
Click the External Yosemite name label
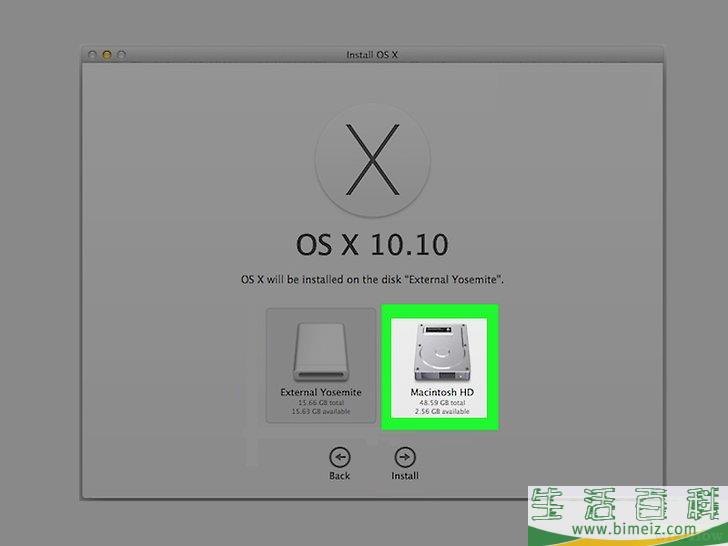(321, 392)
